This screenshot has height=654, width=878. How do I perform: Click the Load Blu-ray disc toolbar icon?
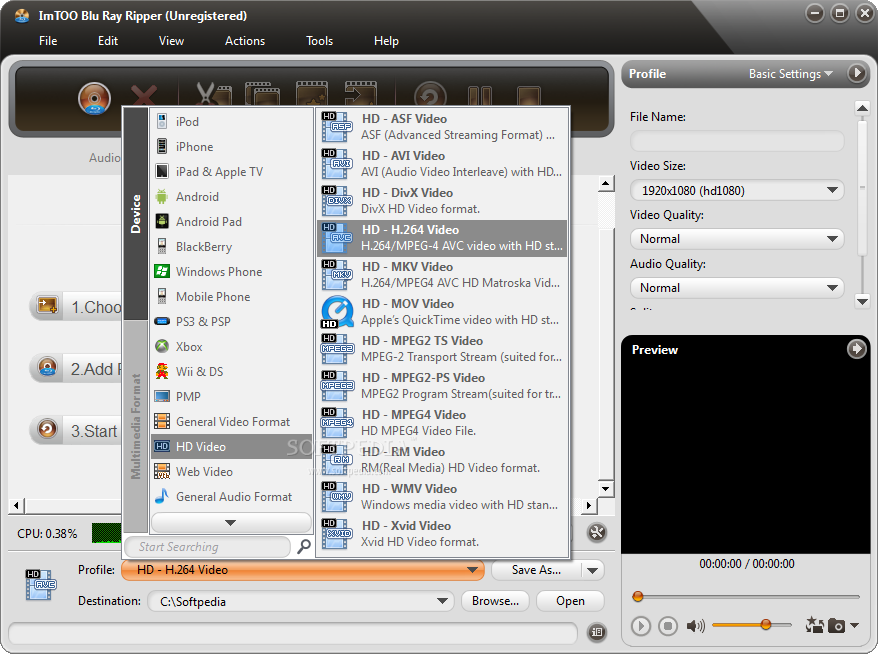tap(94, 98)
